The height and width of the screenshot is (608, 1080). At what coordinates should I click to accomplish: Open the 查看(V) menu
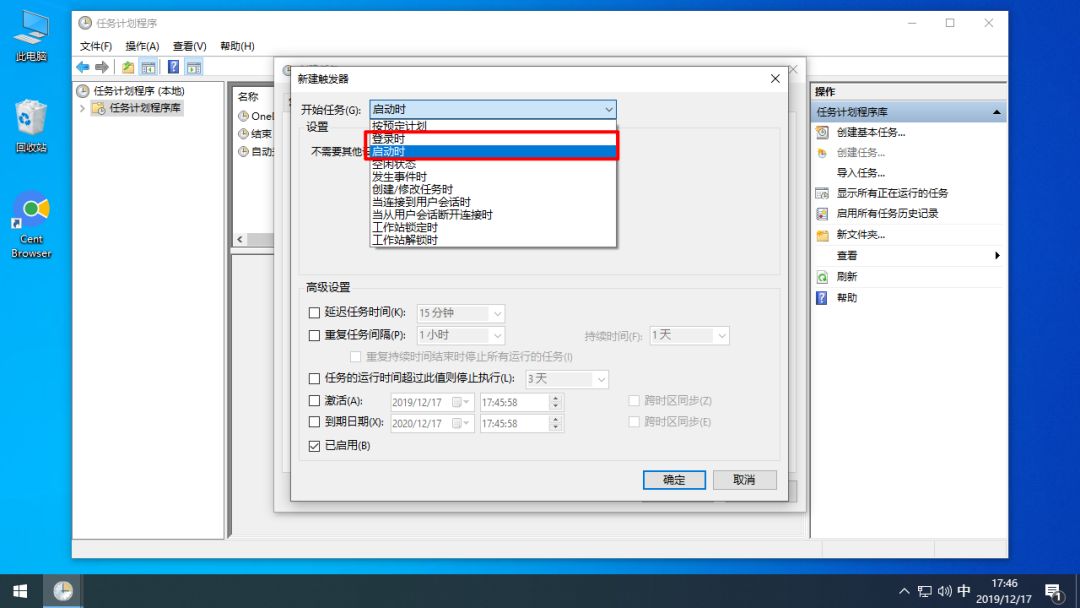pyautogui.click(x=189, y=45)
